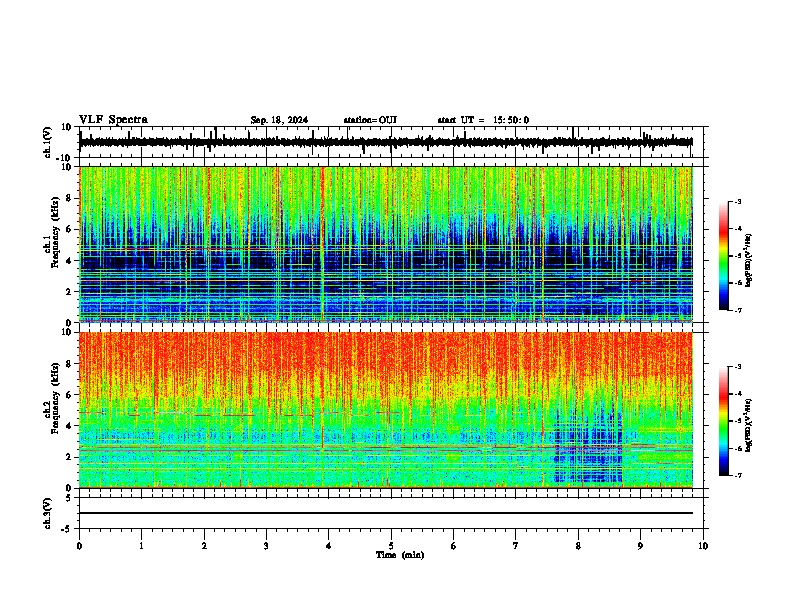Click the "station=OUI" header label
Image resolution: width=792 pixels, height=612 pixels.
370,120
